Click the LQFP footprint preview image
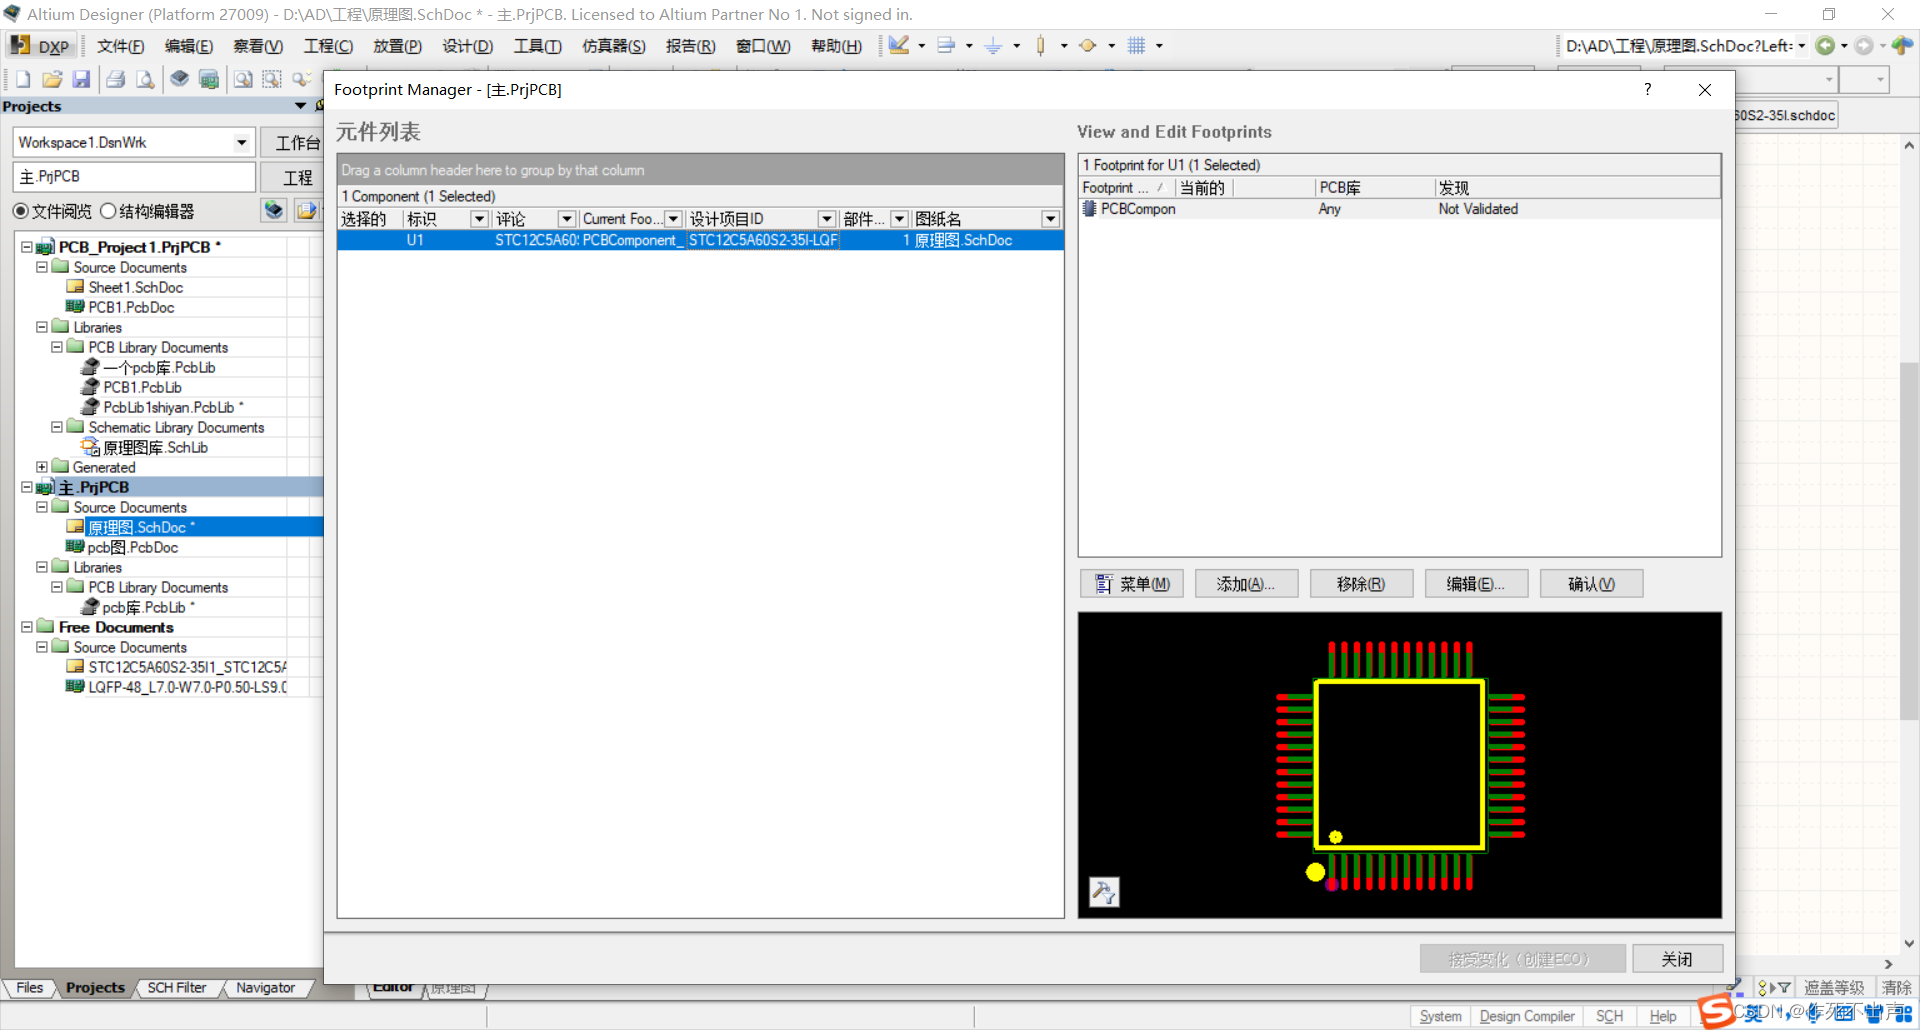1920x1030 pixels. tap(1400, 765)
